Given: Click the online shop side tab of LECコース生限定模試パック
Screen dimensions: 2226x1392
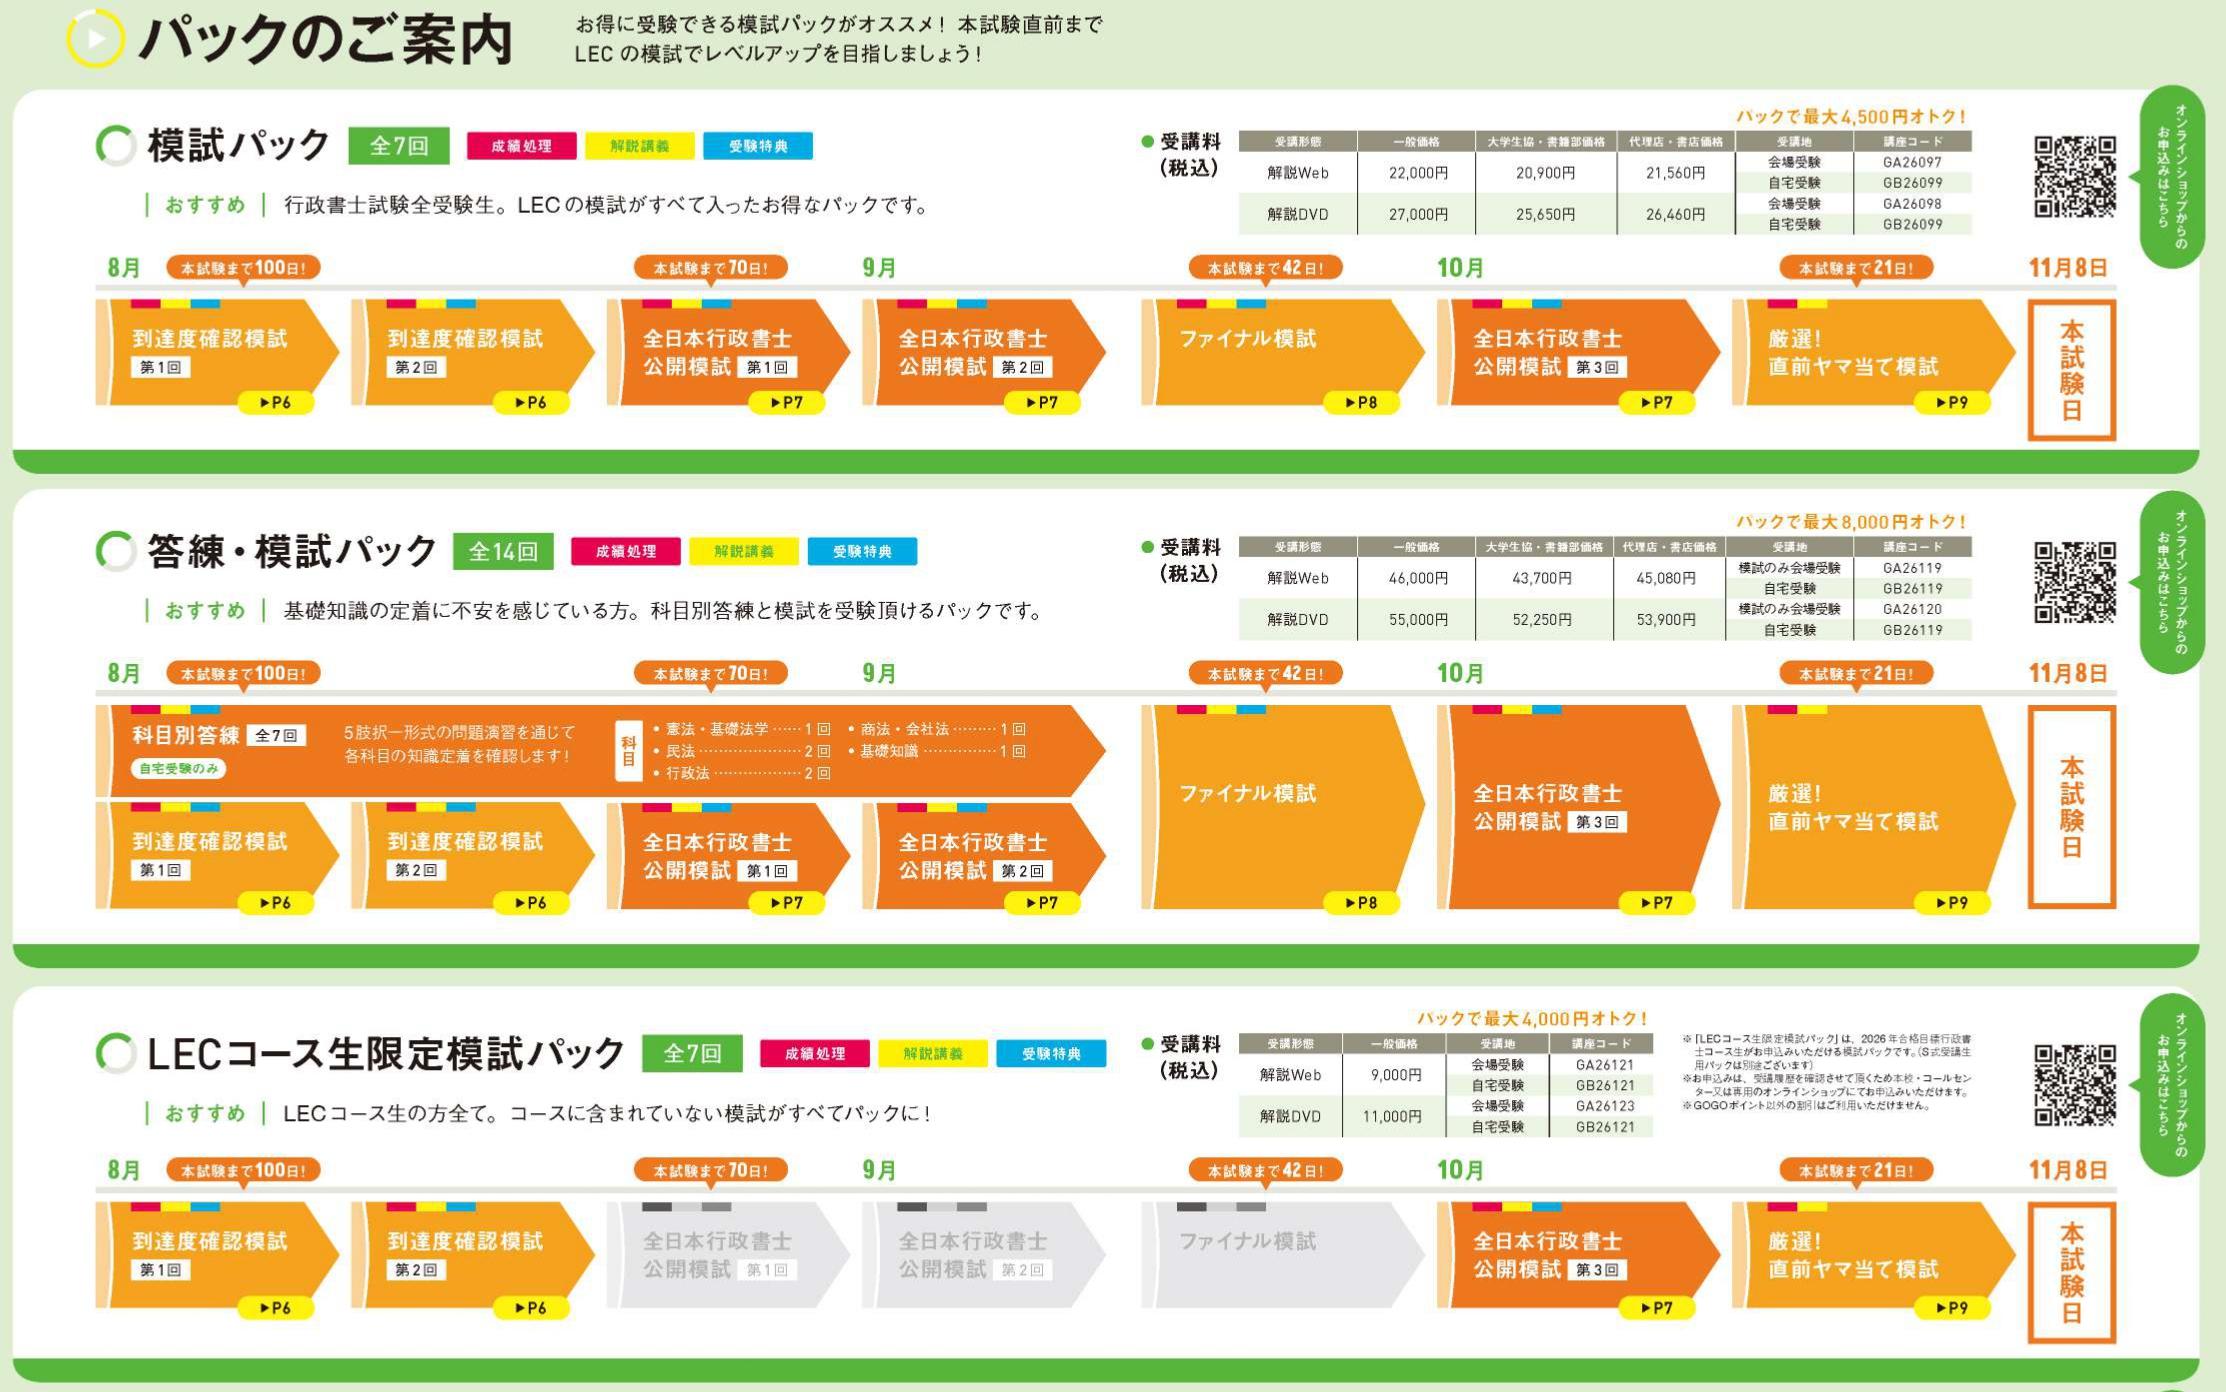Looking at the screenshot, I should 2171,1085.
